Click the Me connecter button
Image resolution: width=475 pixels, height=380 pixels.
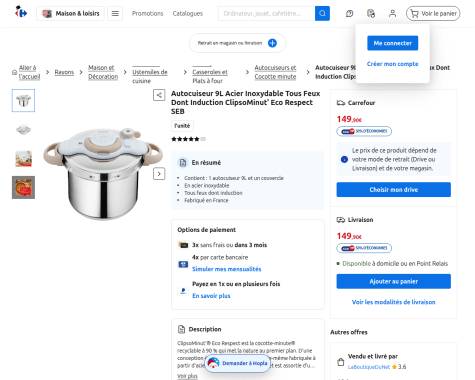coord(393,43)
